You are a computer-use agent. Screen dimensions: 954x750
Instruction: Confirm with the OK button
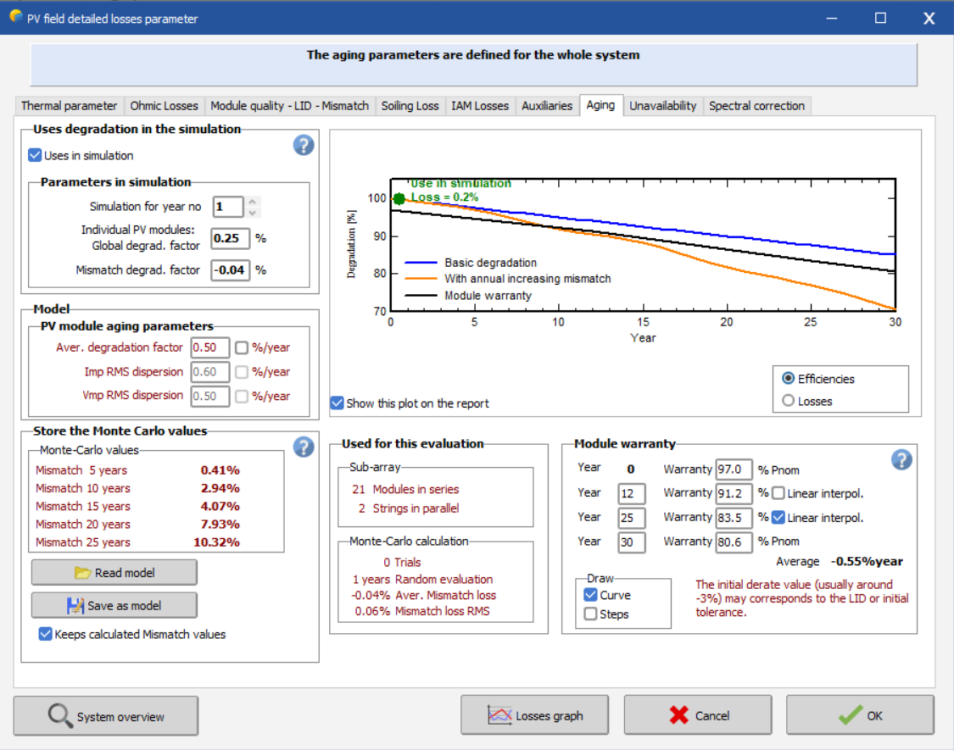pyautogui.click(x=859, y=716)
